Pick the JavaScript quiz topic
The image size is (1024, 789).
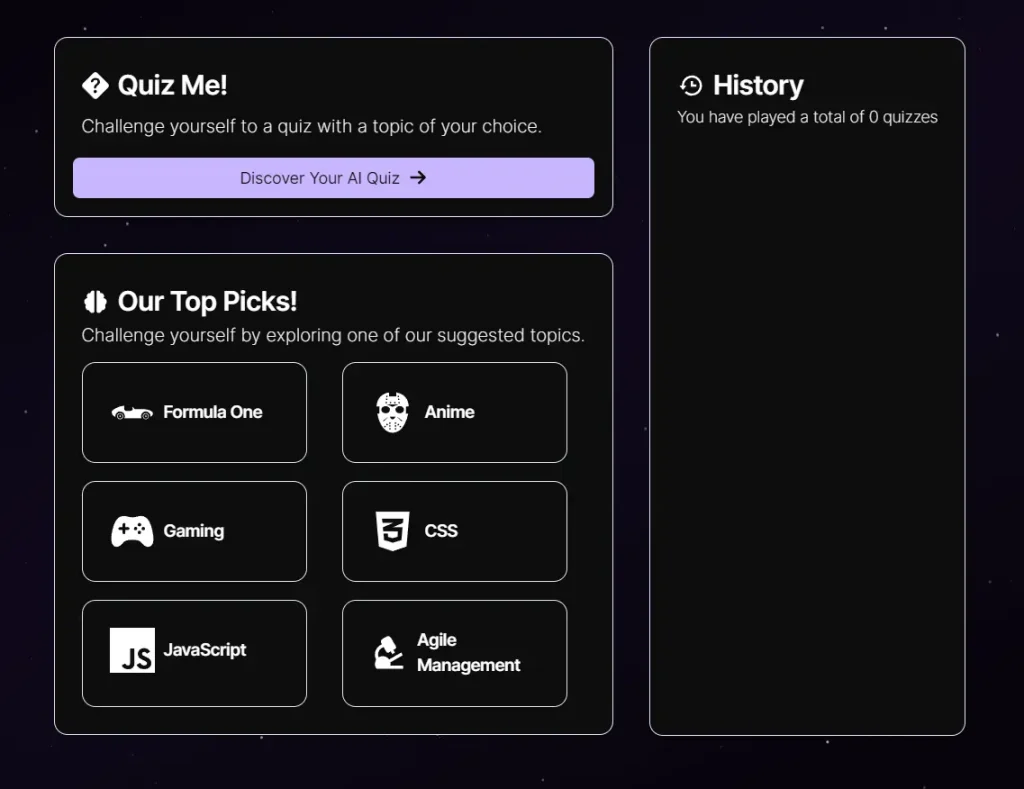194,652
